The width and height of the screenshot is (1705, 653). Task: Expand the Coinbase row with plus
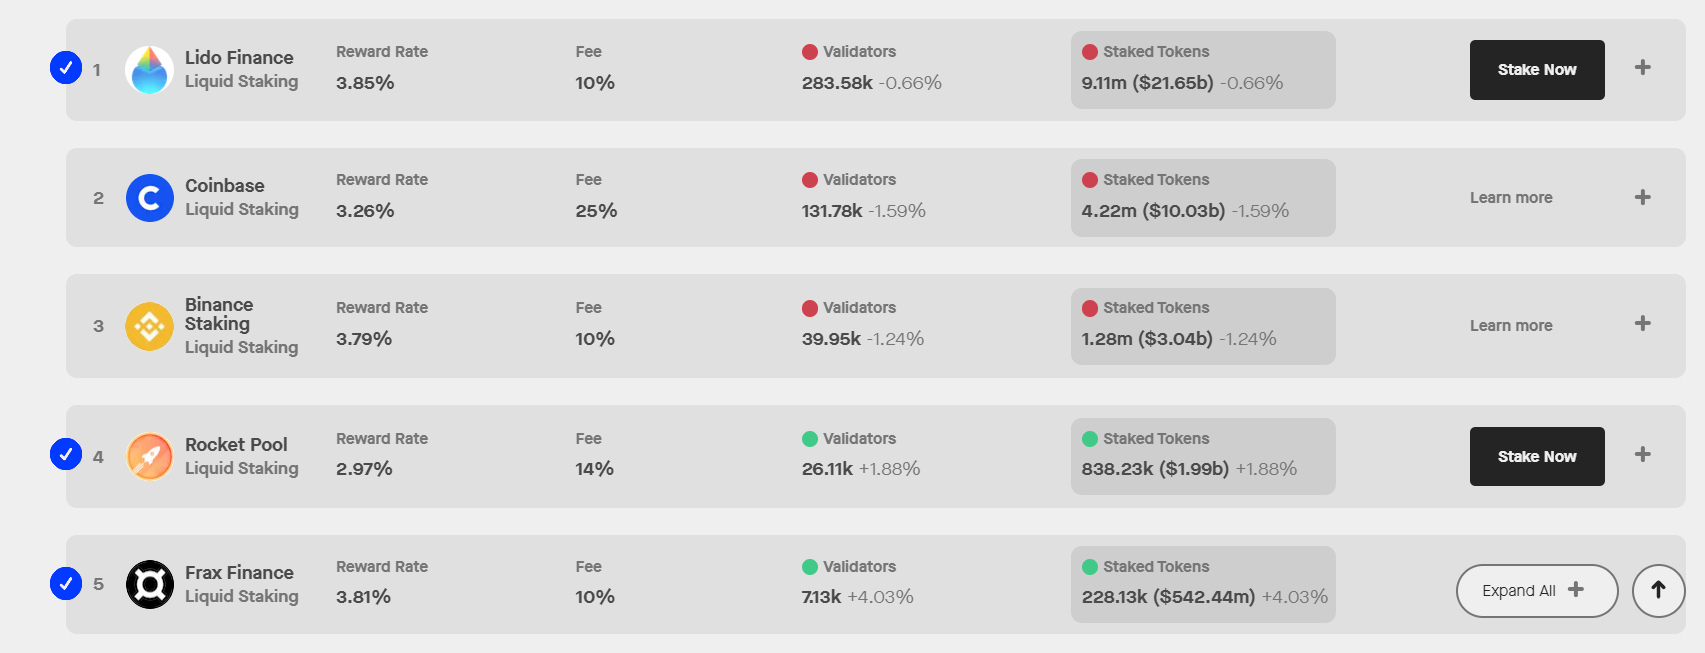pos(1642,197)
